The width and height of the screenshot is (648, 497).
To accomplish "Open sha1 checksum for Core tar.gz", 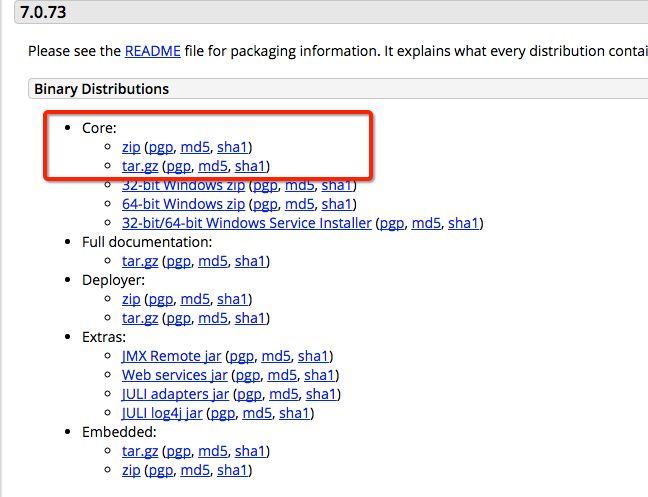I will tap(250, 166).
